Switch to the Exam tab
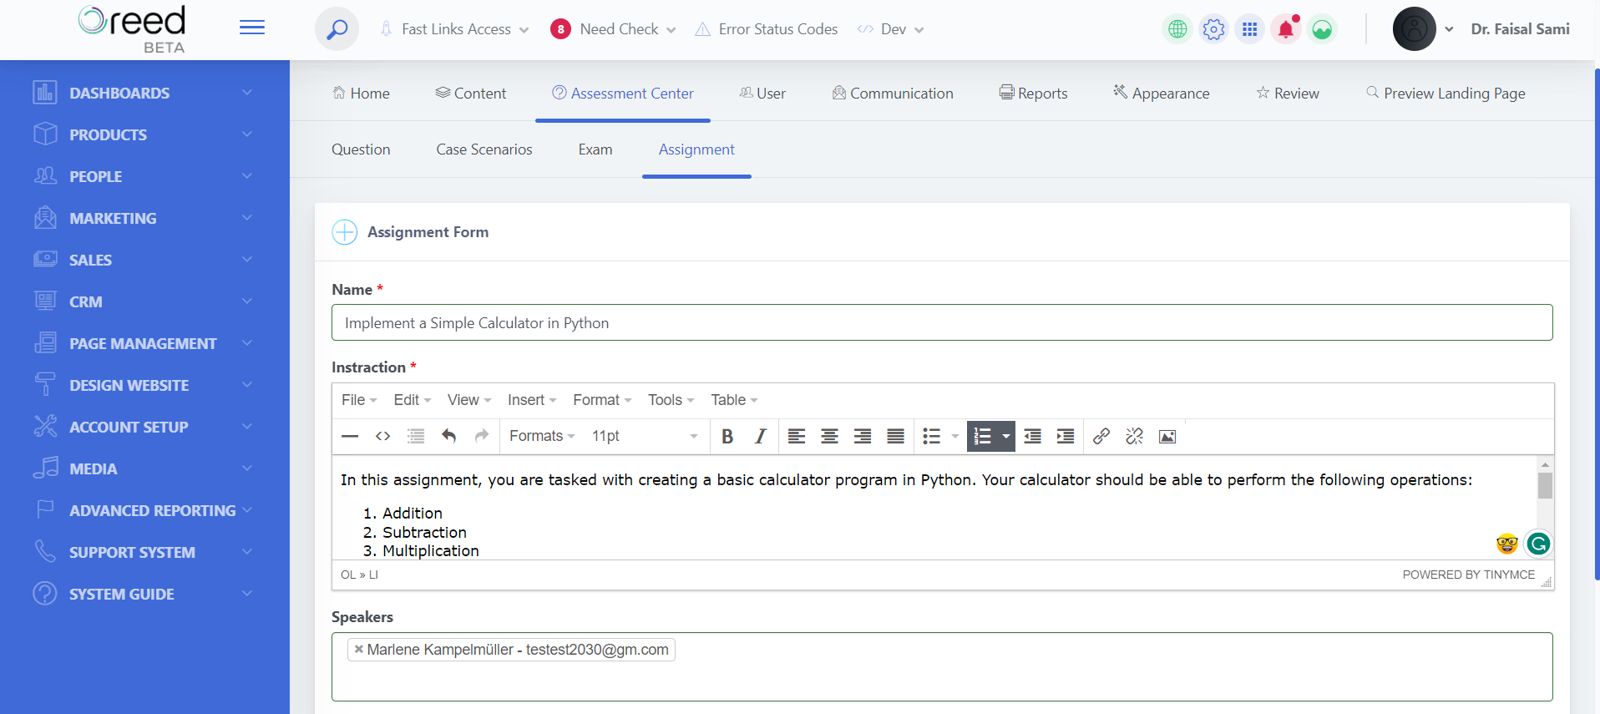The height and width of the screenshot is (714, 1600). (595, 149)
